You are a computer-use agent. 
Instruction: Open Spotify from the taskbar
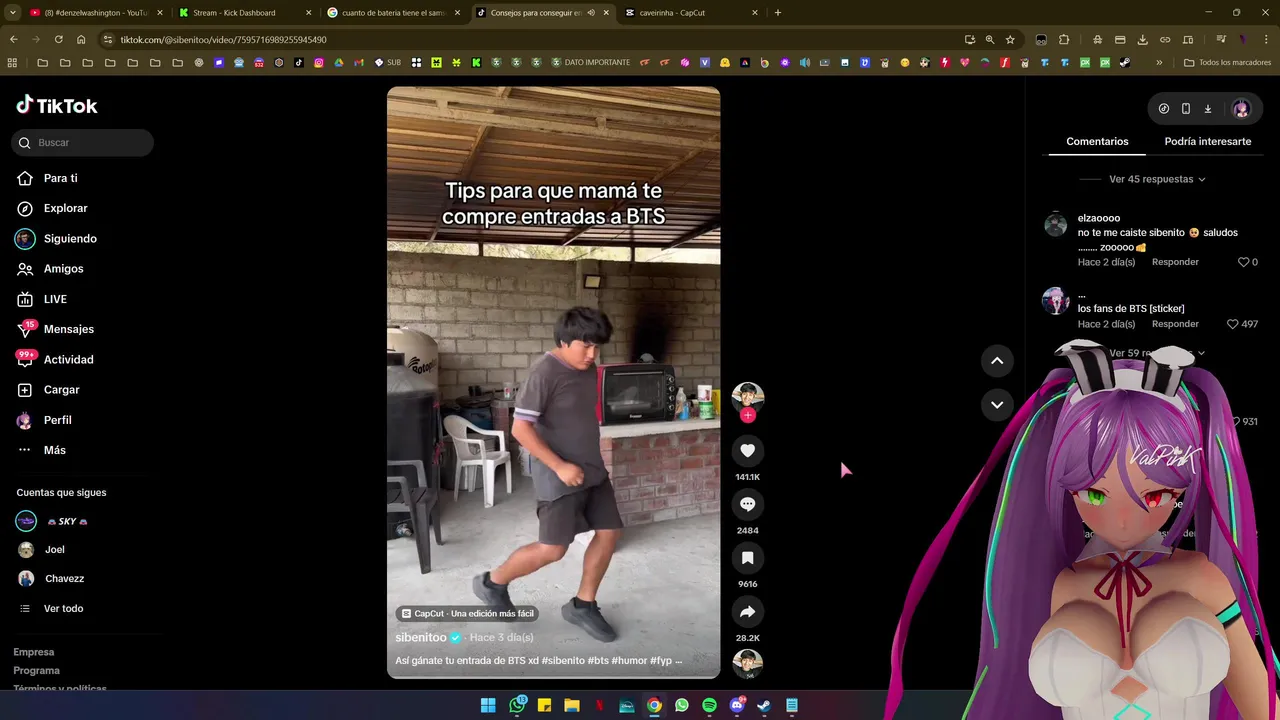tap(709, 705)
